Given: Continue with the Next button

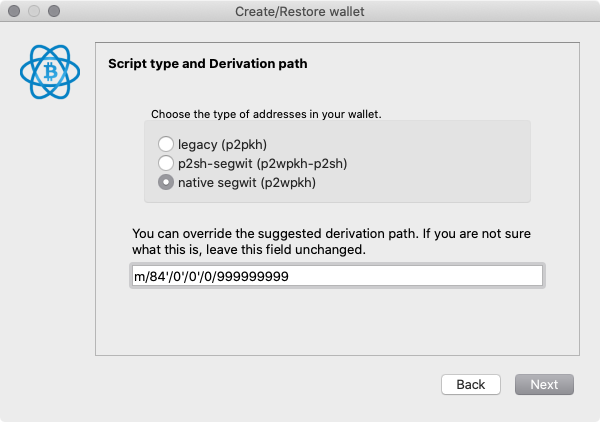Looking at the screenshot, I should [x=544, y=385].
